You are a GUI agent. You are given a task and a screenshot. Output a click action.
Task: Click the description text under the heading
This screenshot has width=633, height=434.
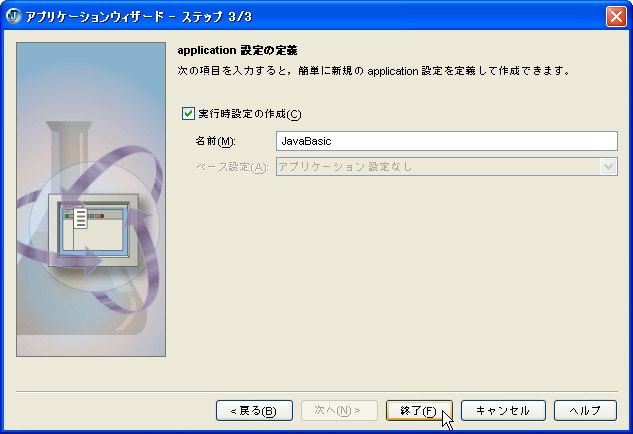click(x=372, y=71)
